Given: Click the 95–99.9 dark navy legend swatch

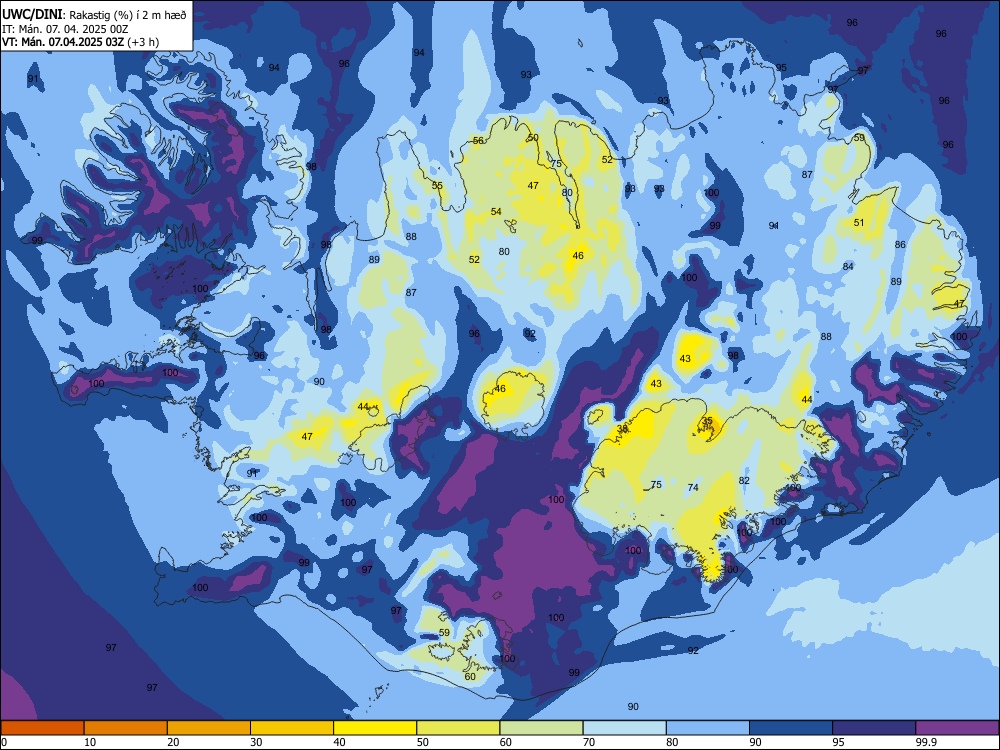Looking at the screenshot, I should click(x=874, y=728).
